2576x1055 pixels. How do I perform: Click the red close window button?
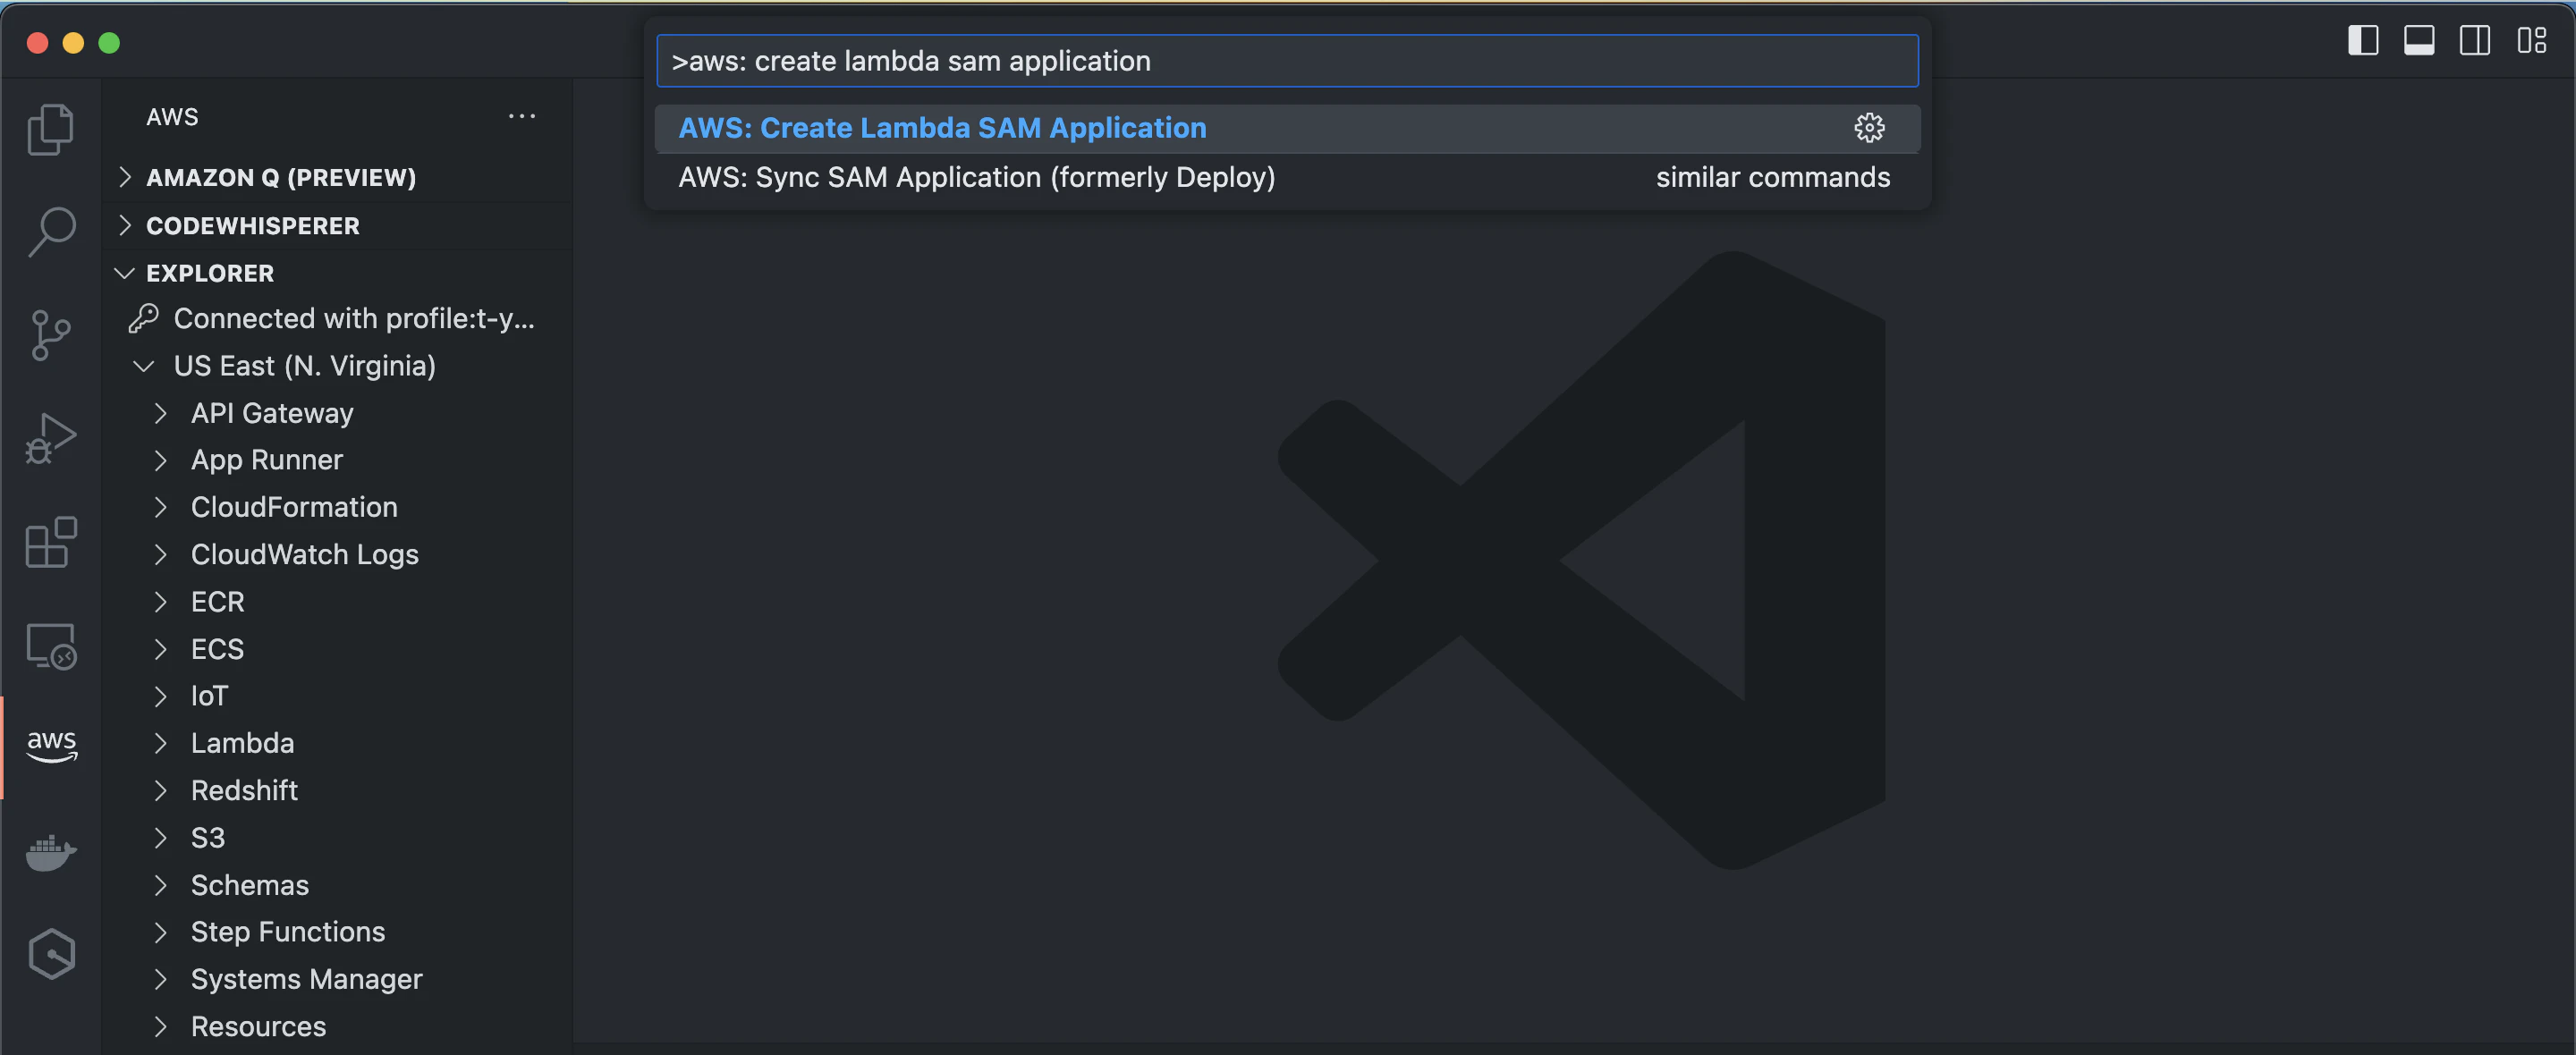point(38,42)
